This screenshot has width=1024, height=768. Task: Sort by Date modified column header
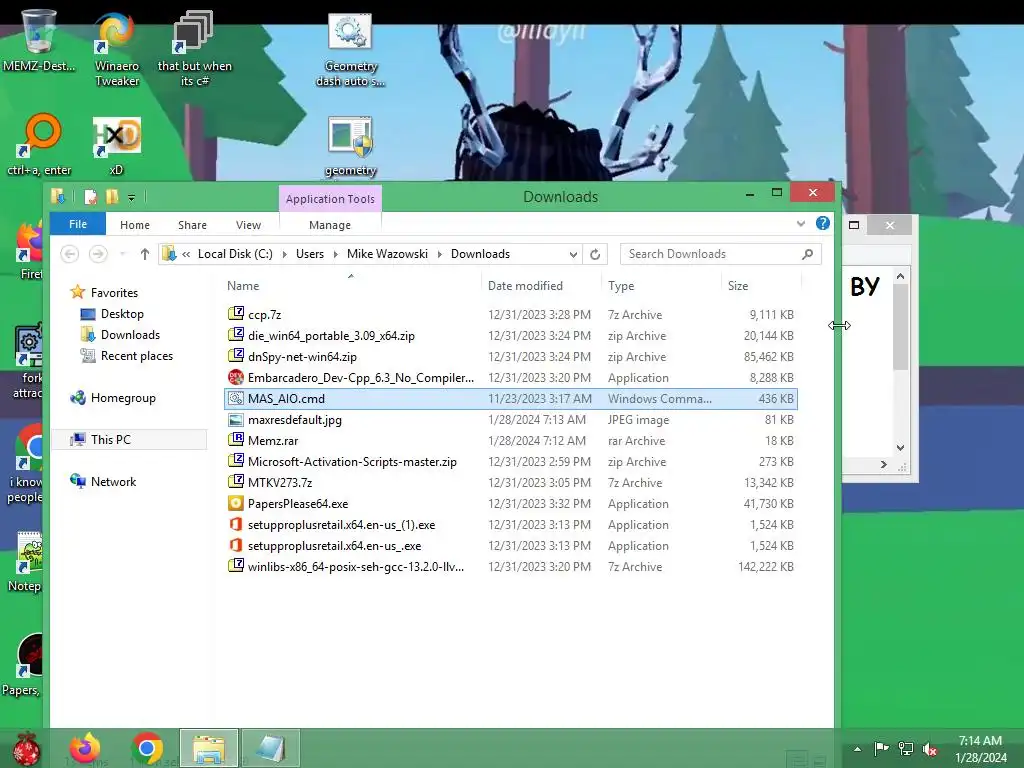click(525, 285)
